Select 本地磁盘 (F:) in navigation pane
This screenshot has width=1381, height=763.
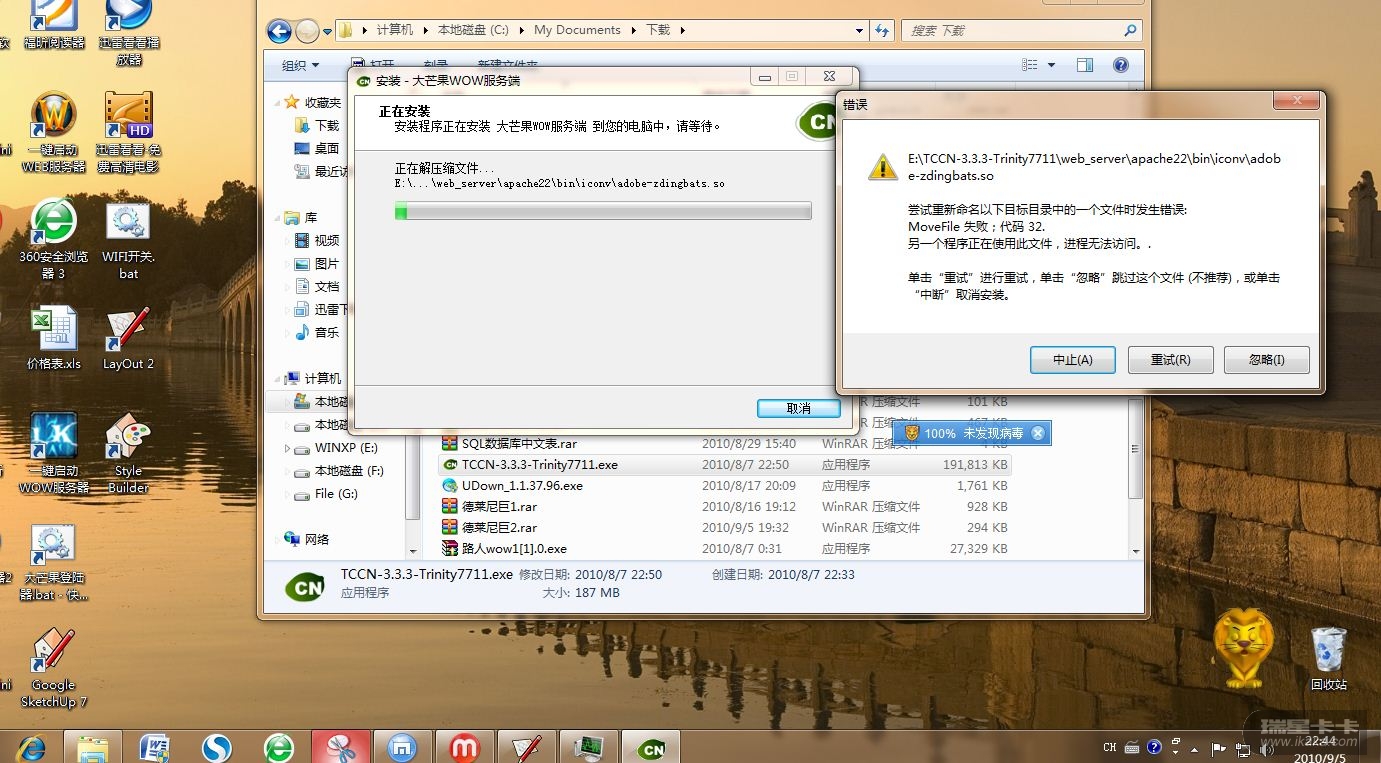point(339,471)
